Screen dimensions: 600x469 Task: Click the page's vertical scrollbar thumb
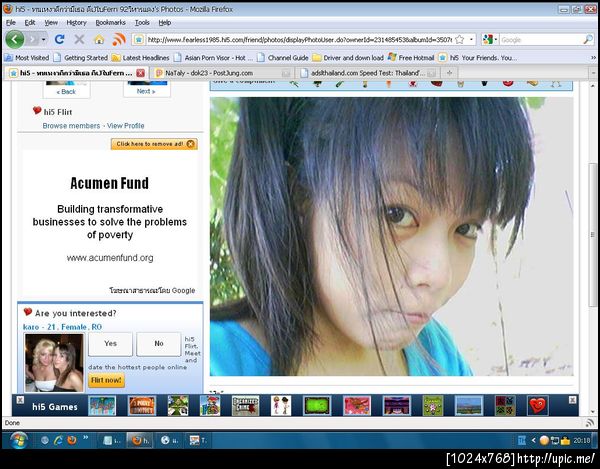coord(593,234)
